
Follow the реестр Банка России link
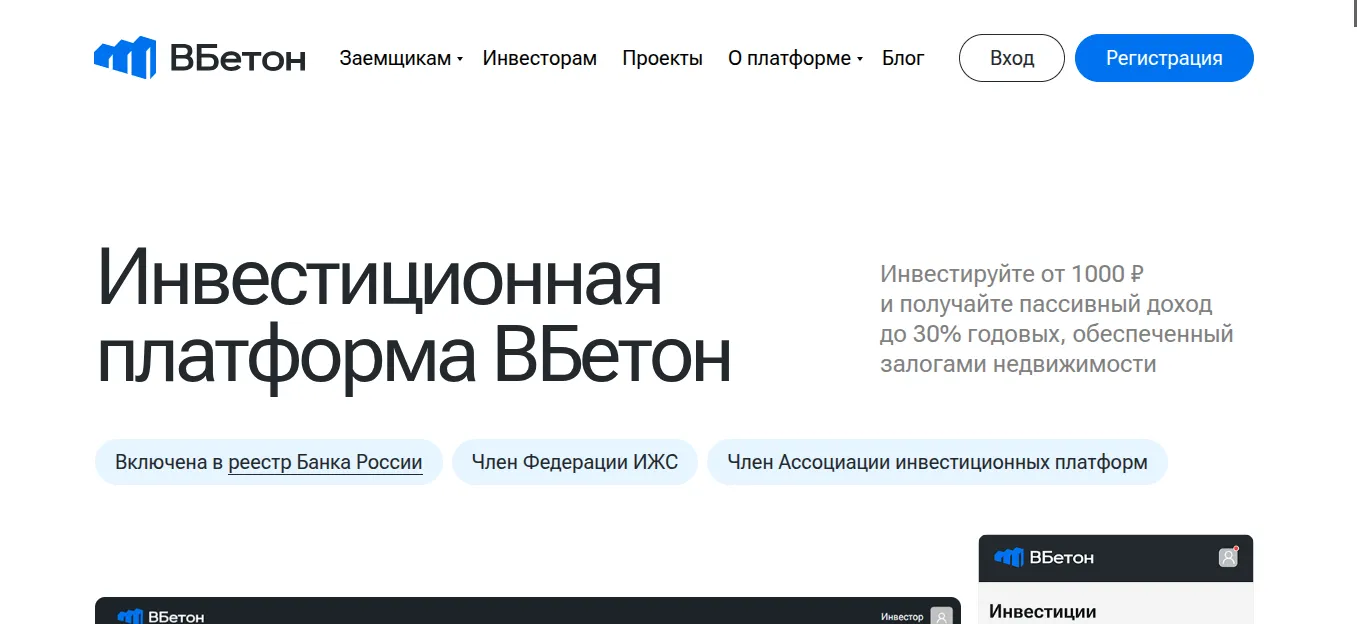pos(325,463)
